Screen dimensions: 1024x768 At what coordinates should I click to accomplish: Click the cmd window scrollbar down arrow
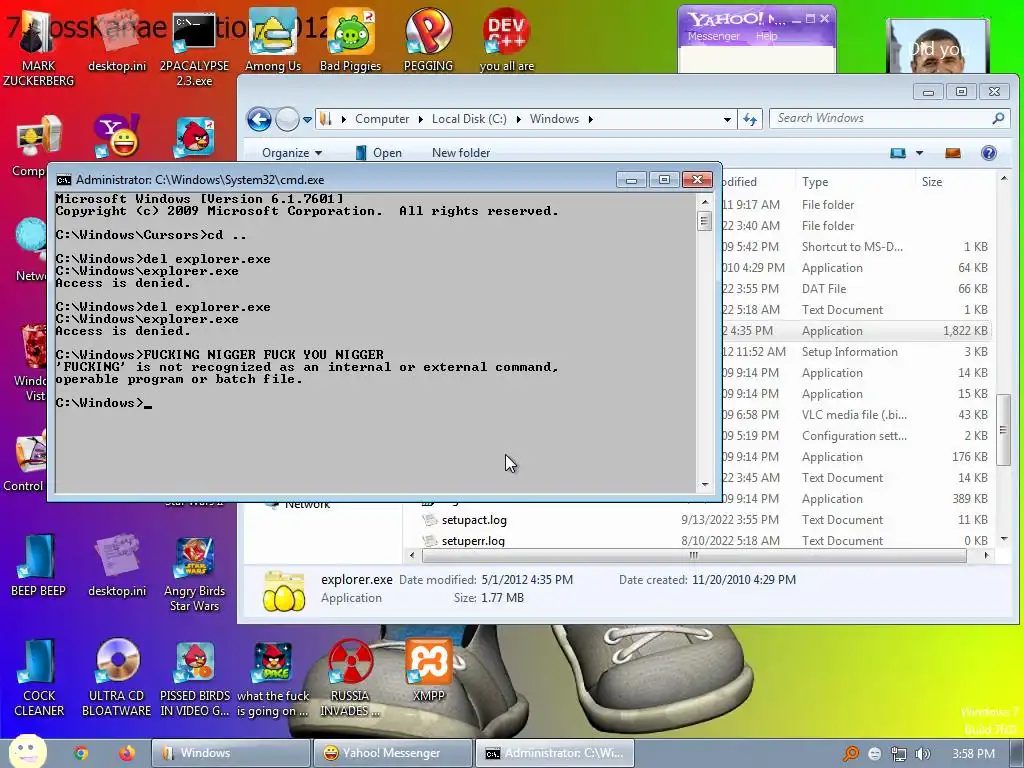705,485
